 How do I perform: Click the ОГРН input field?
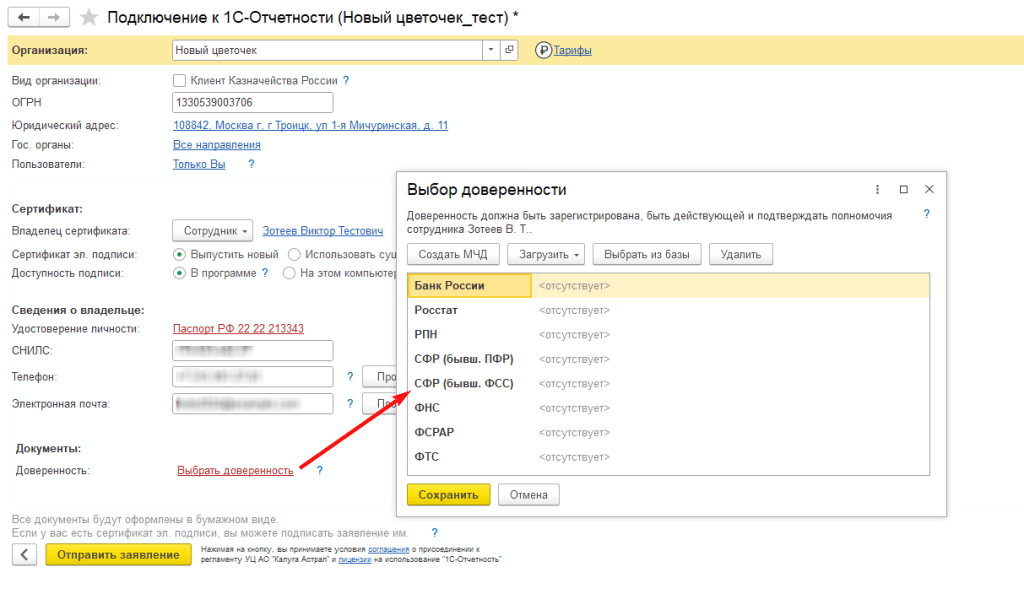(252, 103)
